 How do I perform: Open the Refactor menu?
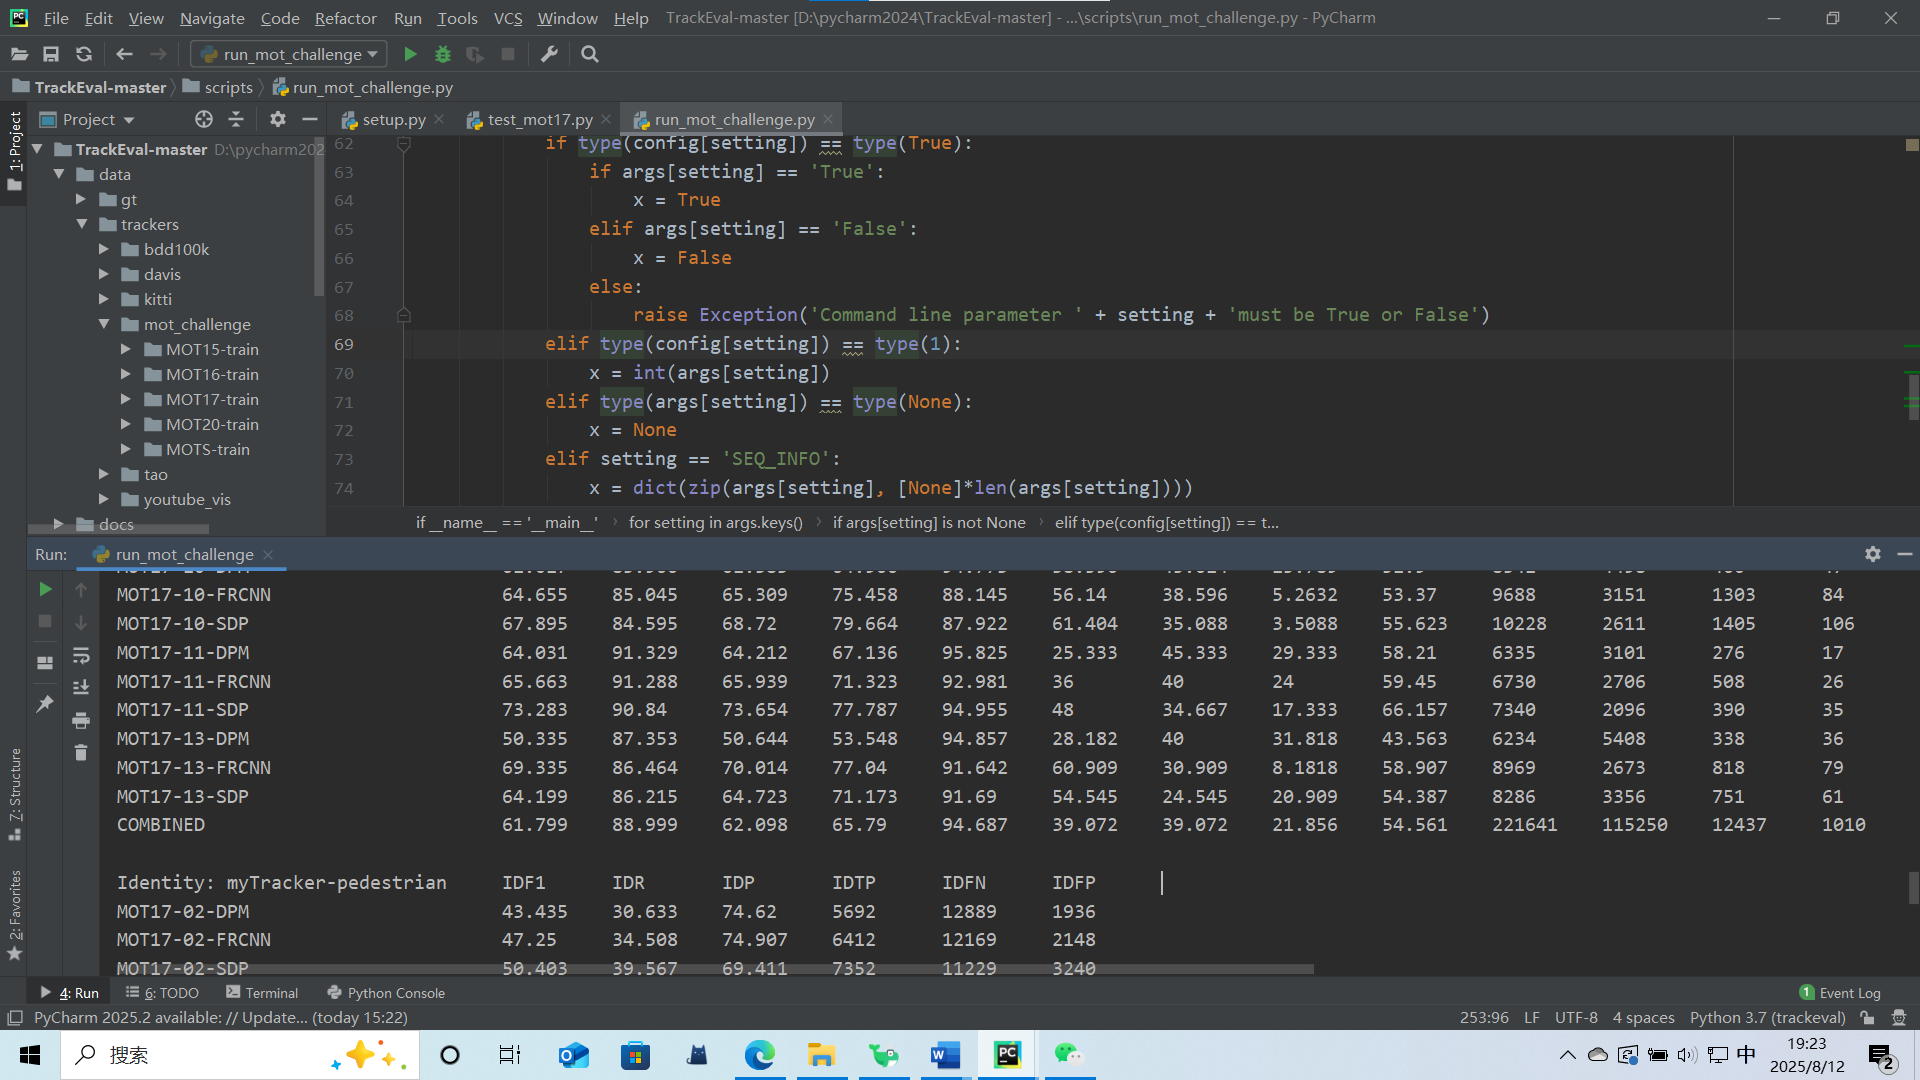345,18
